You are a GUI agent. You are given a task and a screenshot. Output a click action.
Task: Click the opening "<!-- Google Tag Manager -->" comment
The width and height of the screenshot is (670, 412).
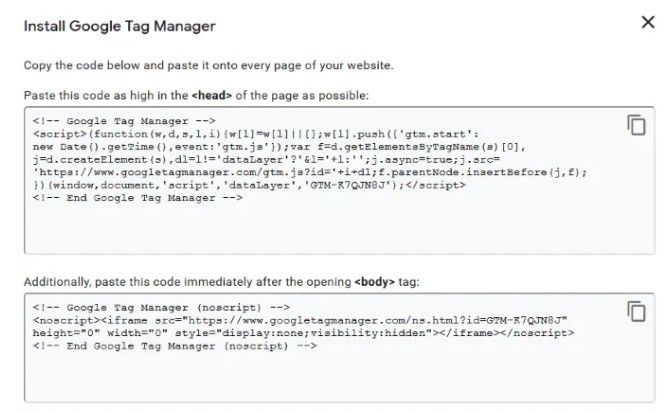[102, 121]
